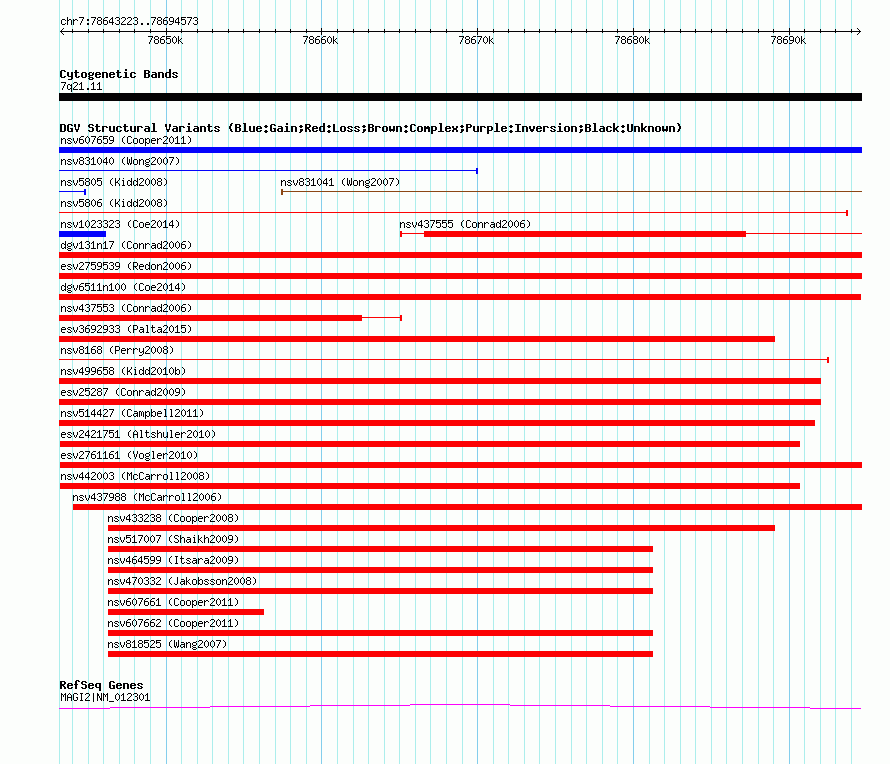The width and height of the screenshot is (890, 764).
Task: Click the nsv5805 (Kidd2008) label
Action: tap(114, 182)
